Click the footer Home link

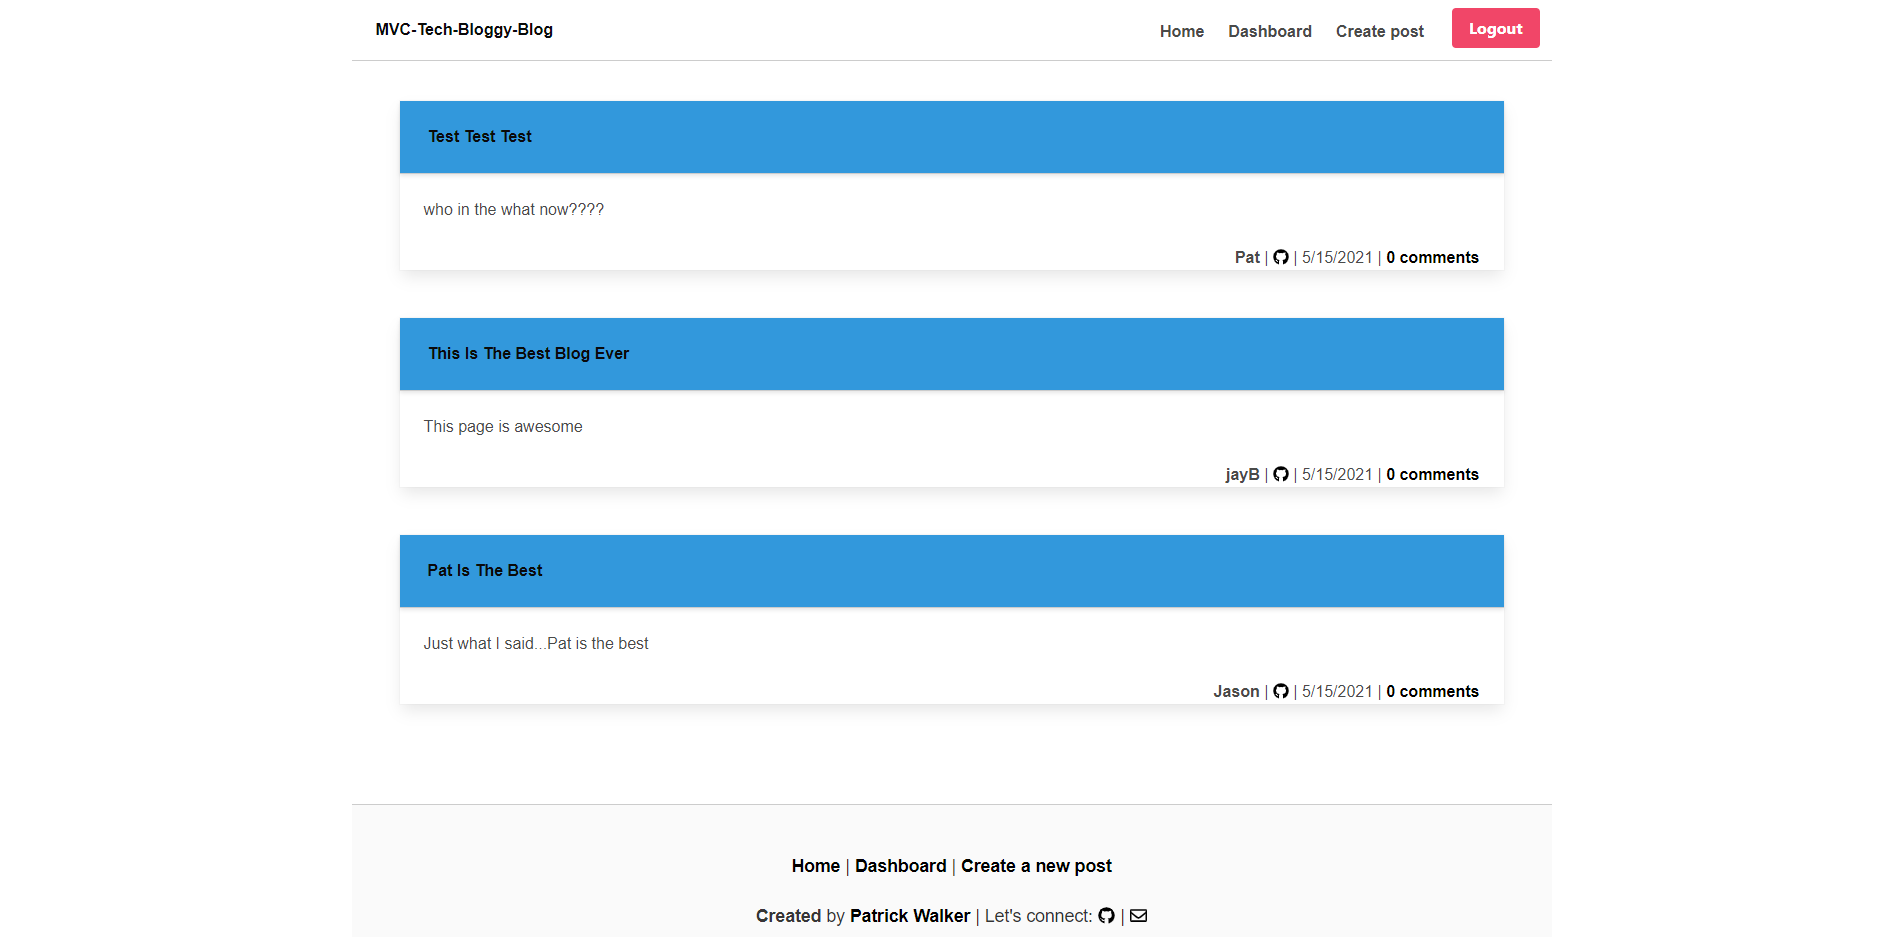pyautogui.click(x=815, y=866)
